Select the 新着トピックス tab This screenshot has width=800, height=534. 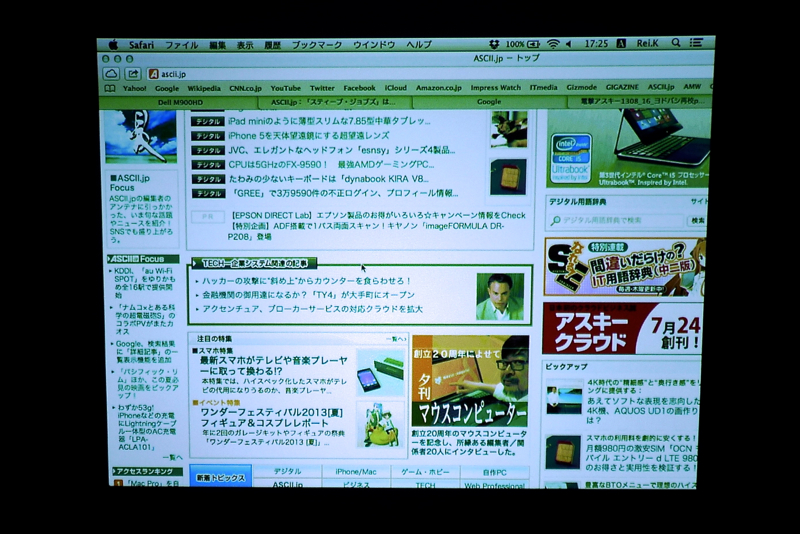coord(221,477)
